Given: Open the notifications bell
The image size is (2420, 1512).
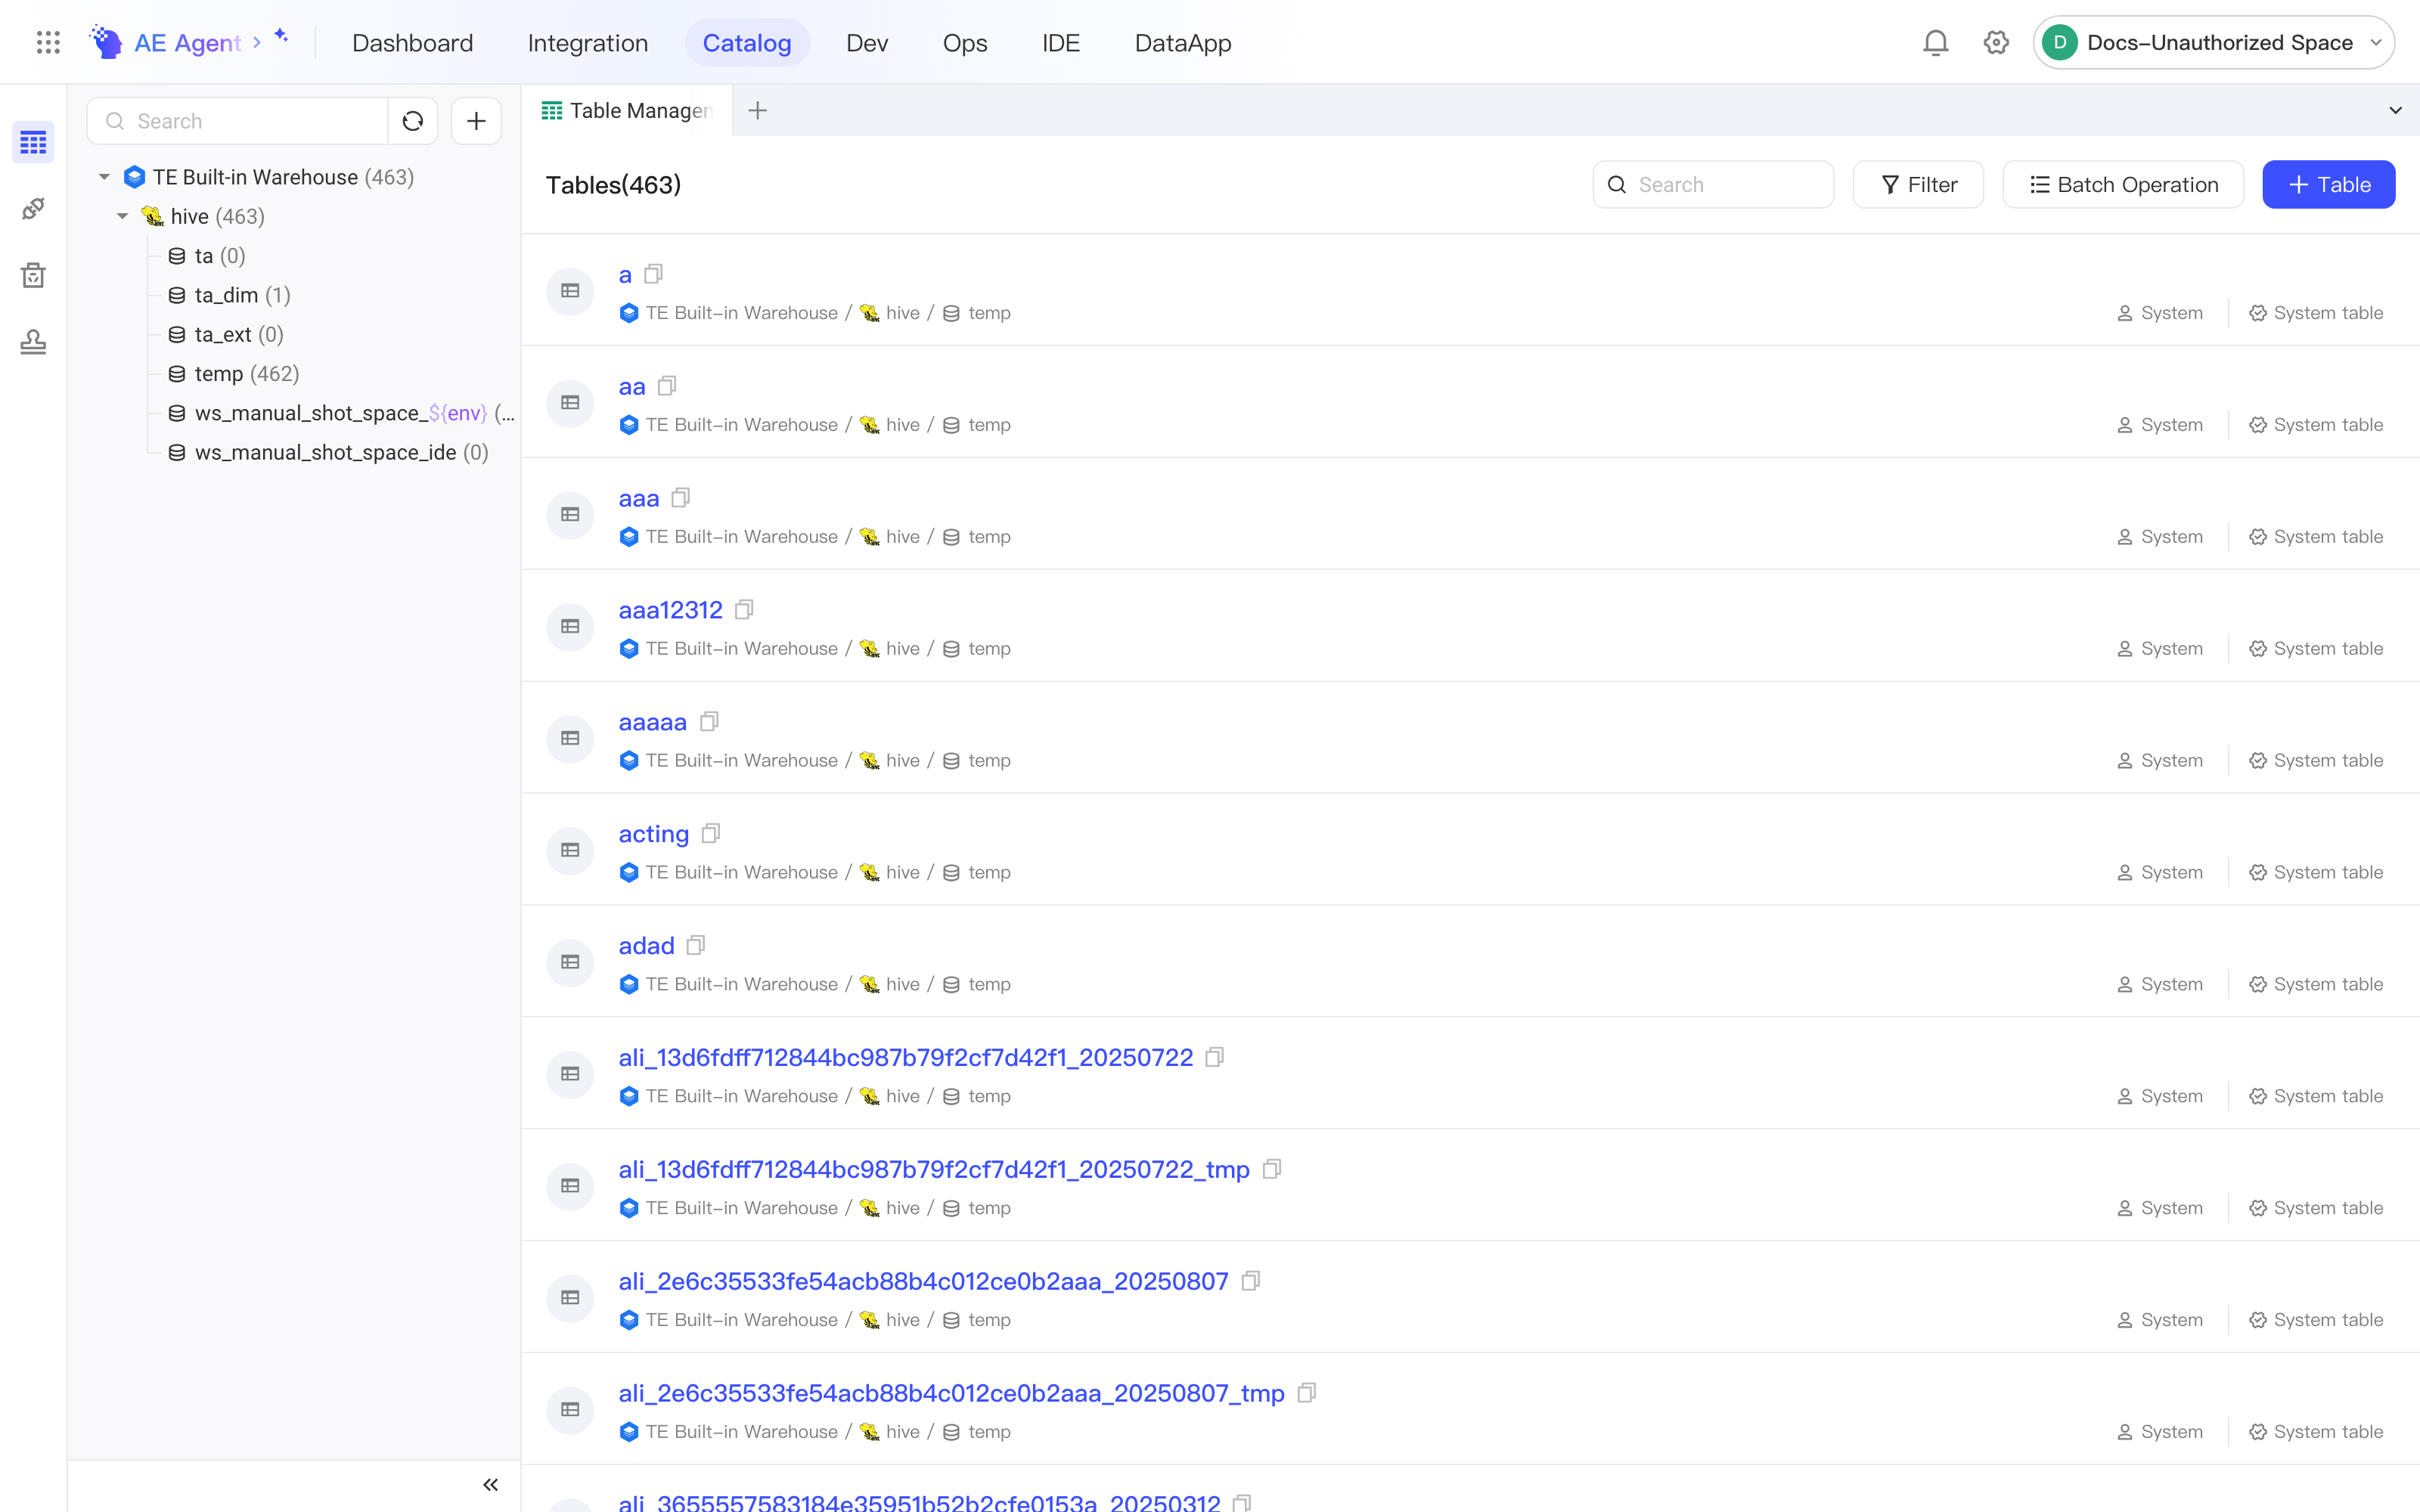Looking at the screenshot, I should pos(1936,42).
